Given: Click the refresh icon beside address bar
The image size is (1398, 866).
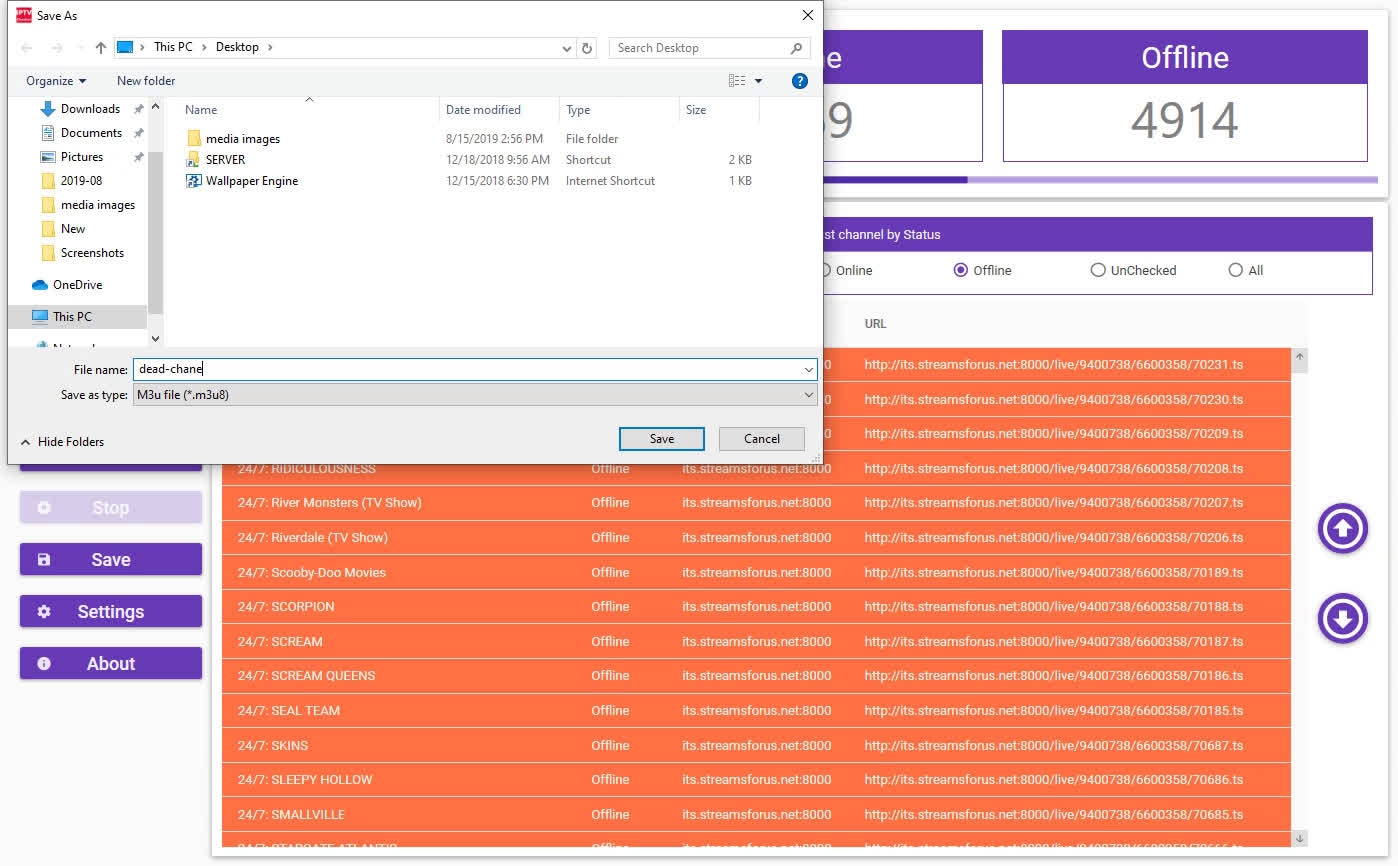Looking at the screenshot, I should [x=588, y=48].
